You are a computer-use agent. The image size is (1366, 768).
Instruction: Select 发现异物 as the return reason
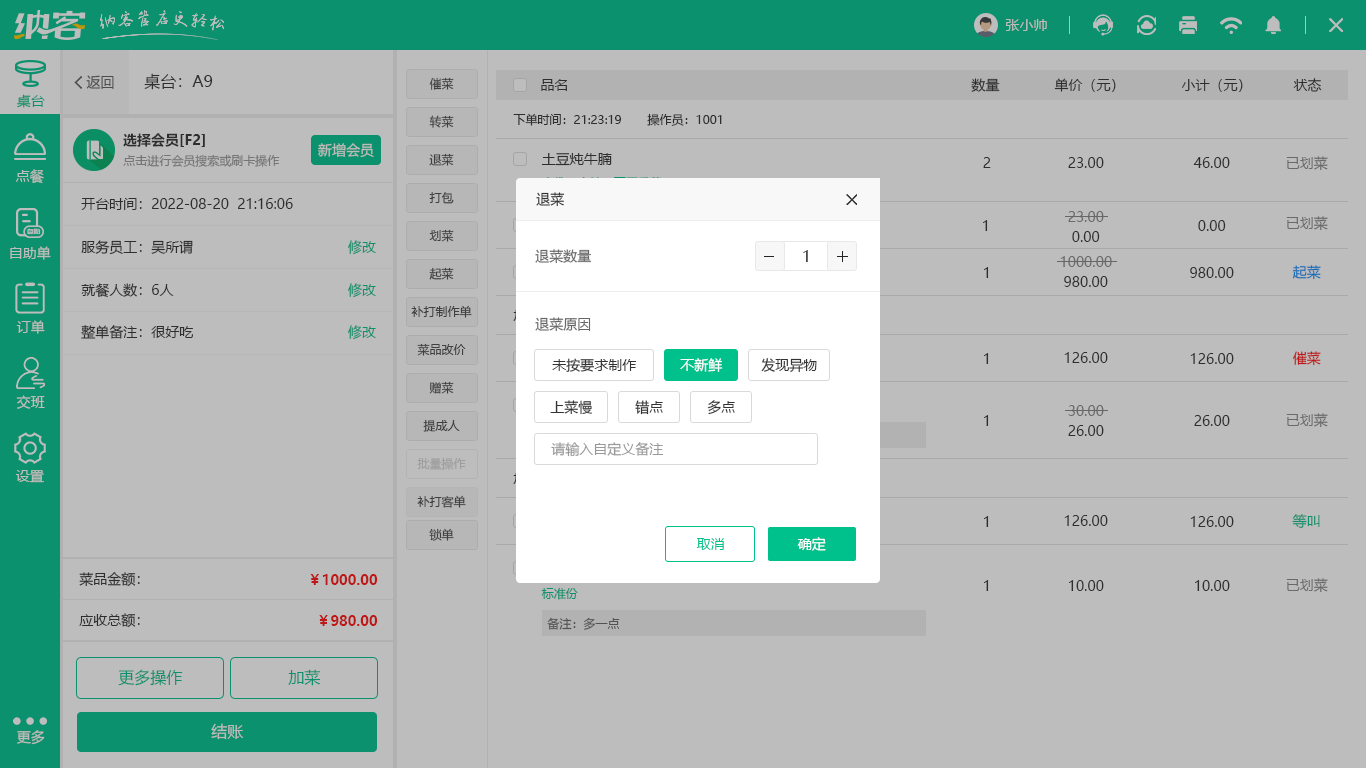coord(789,365)
